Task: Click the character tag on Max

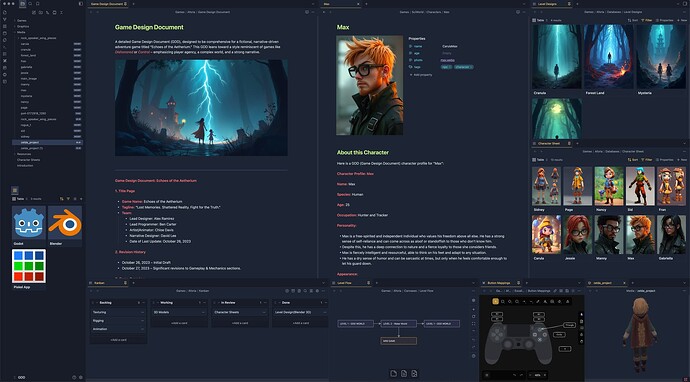Action: 463,67
